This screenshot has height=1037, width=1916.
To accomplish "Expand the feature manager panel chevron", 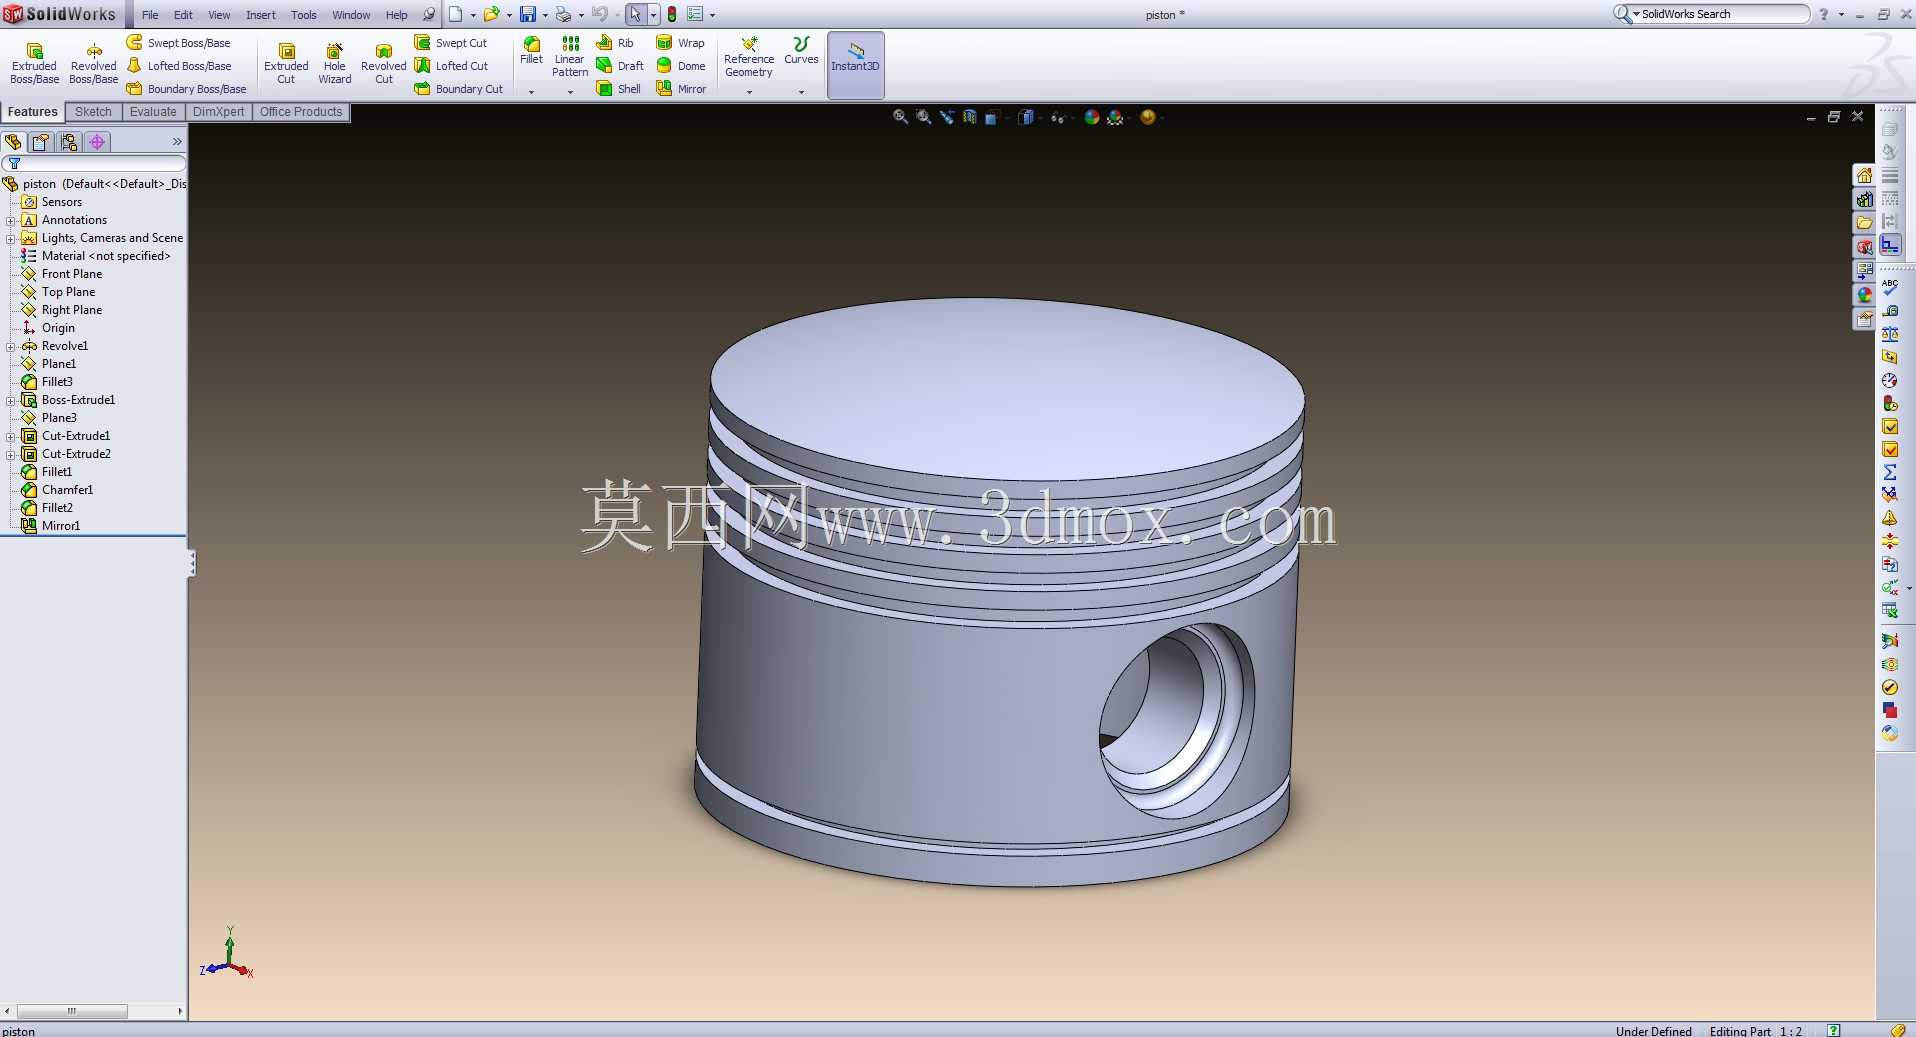I will click(177, 142).
